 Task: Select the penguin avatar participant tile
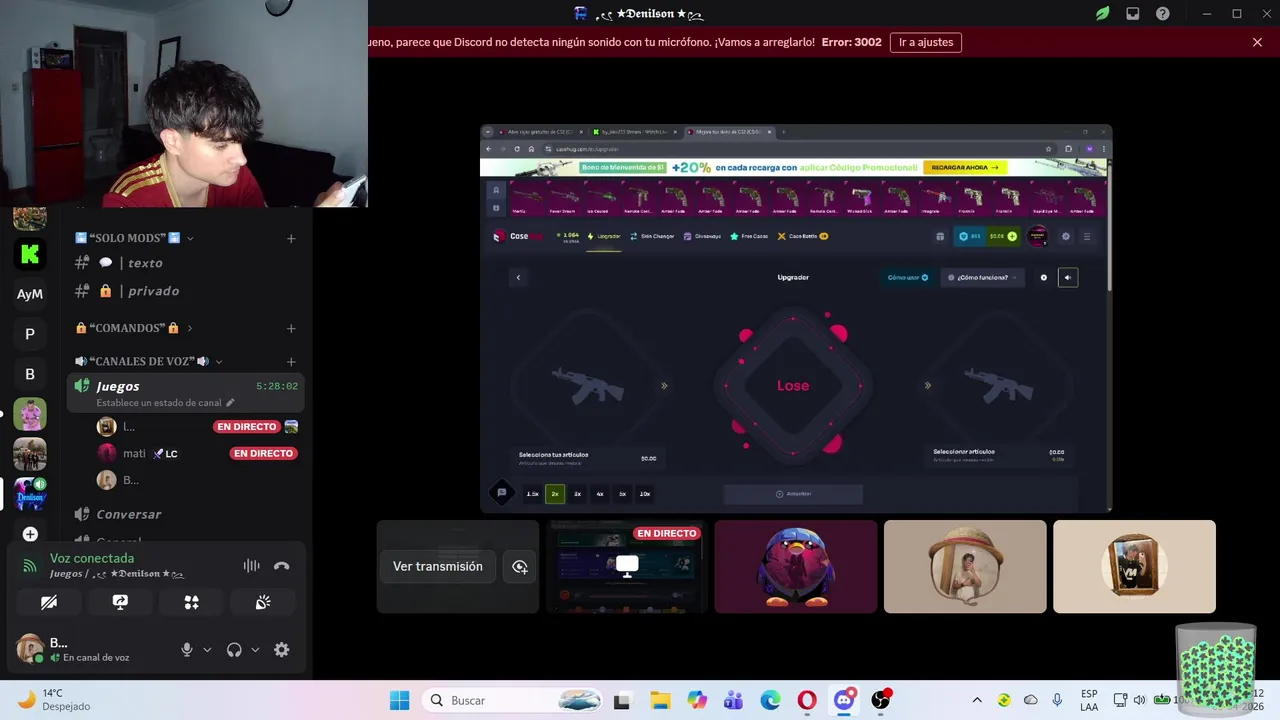pos(796,566)
